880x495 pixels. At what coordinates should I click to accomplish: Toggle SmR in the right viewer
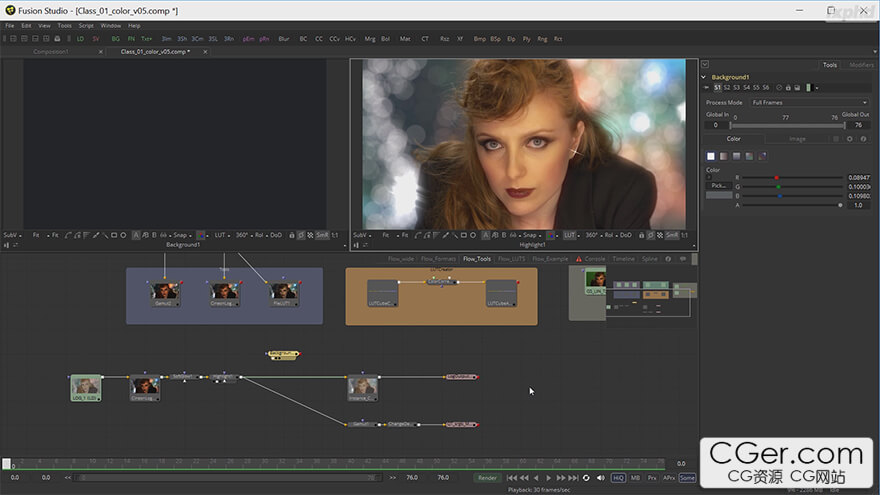tap(672, 235)
